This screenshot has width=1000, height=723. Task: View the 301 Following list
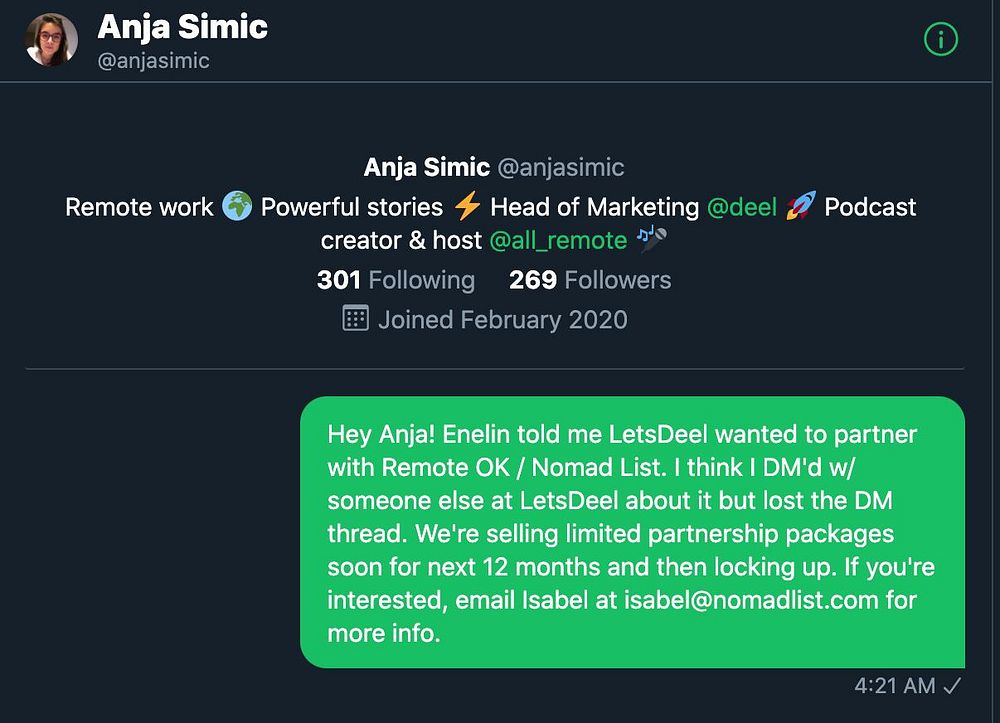(x=396, y=280)
